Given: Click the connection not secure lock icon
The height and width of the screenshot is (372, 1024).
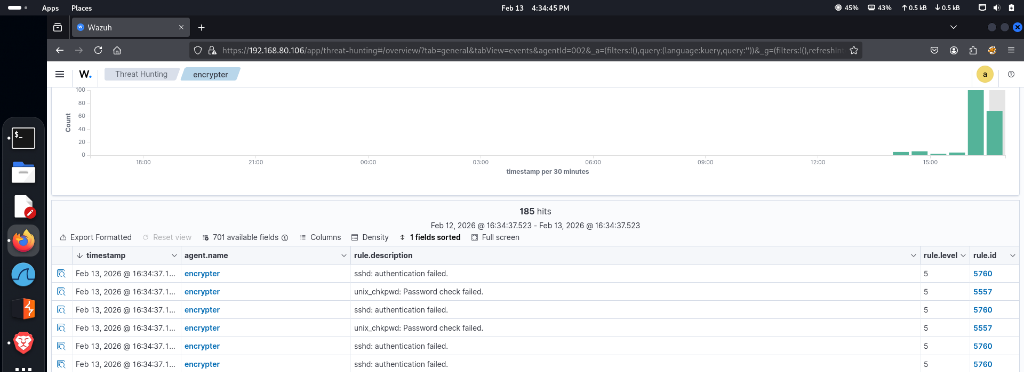Looking at the screenshot, I should pos(212,50).
